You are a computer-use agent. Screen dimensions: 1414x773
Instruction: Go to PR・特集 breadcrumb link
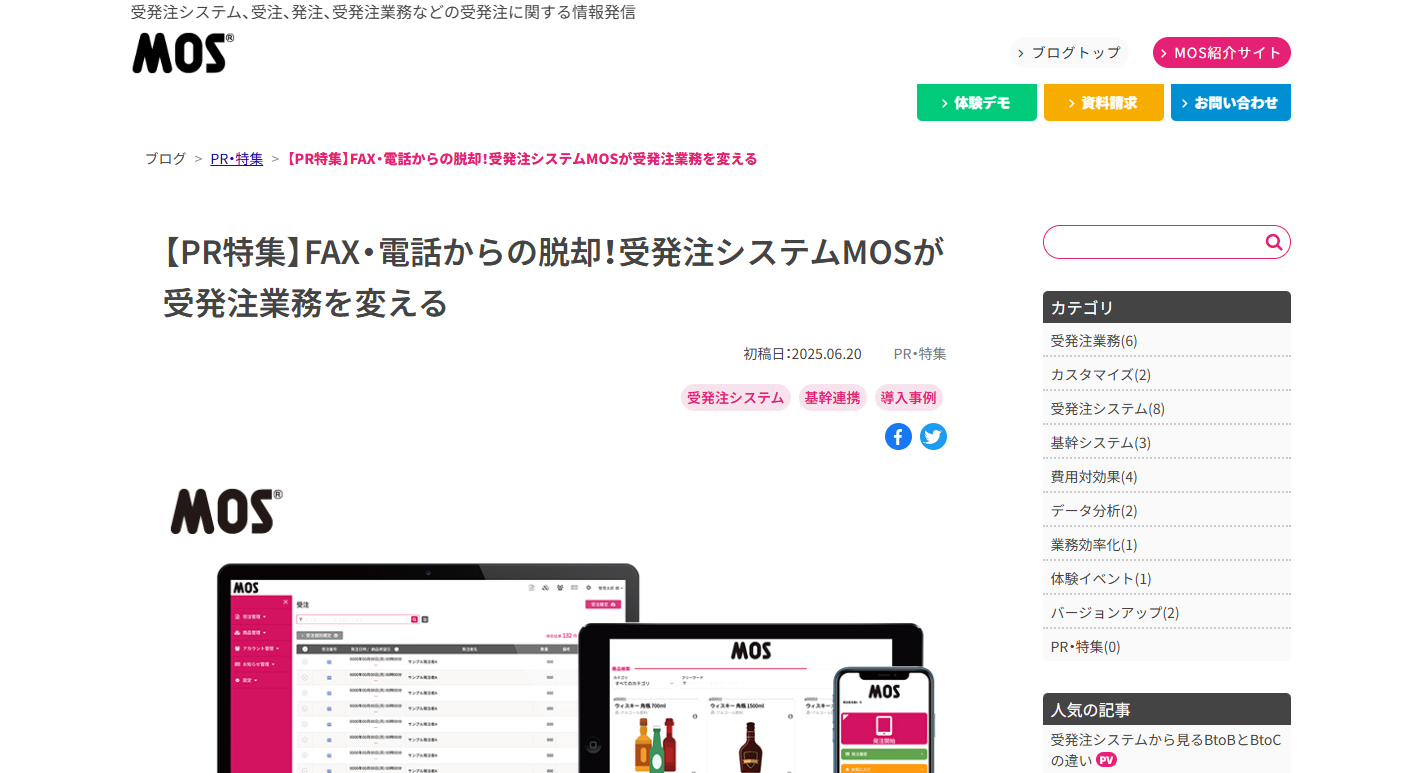[x=237, y=158]
